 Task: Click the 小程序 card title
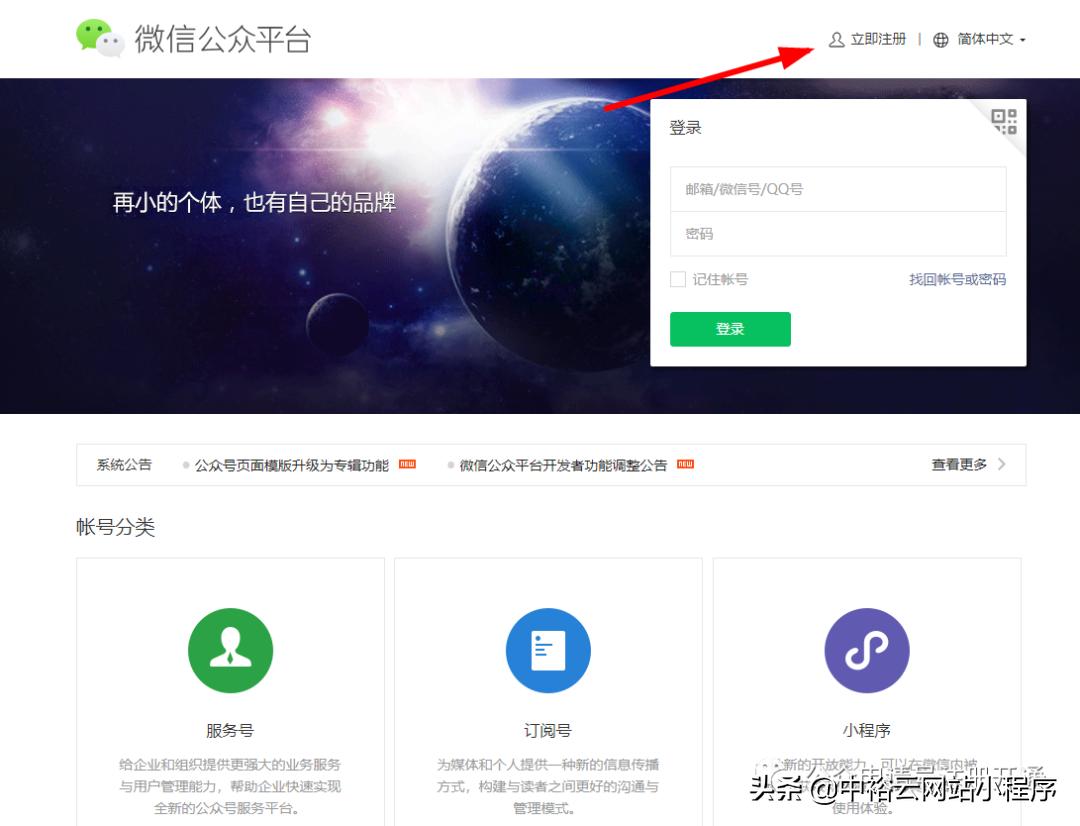(866, 730)
